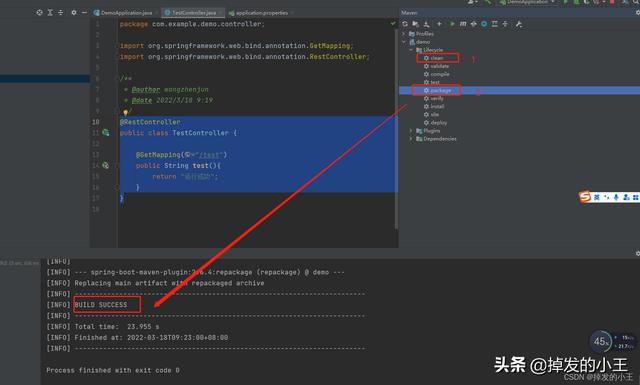Screen dimensions: 640x385
Task: Close the DemoApplication.java tab
Action: (x=156, y=13)
